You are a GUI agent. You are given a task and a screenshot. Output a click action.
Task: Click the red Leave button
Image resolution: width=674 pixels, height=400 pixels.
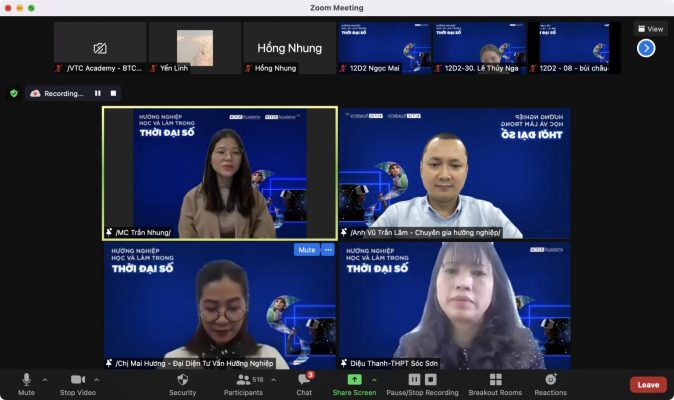coord(647,384)
